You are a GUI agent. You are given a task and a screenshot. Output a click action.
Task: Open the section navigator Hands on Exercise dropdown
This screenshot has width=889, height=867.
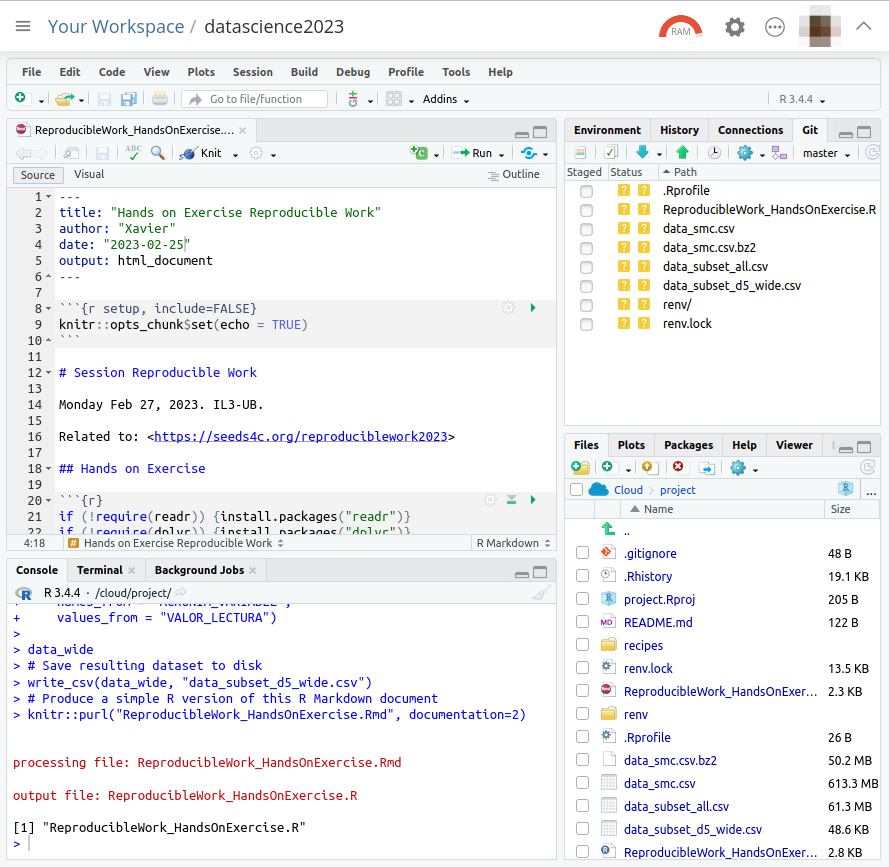tap(176, 543)
